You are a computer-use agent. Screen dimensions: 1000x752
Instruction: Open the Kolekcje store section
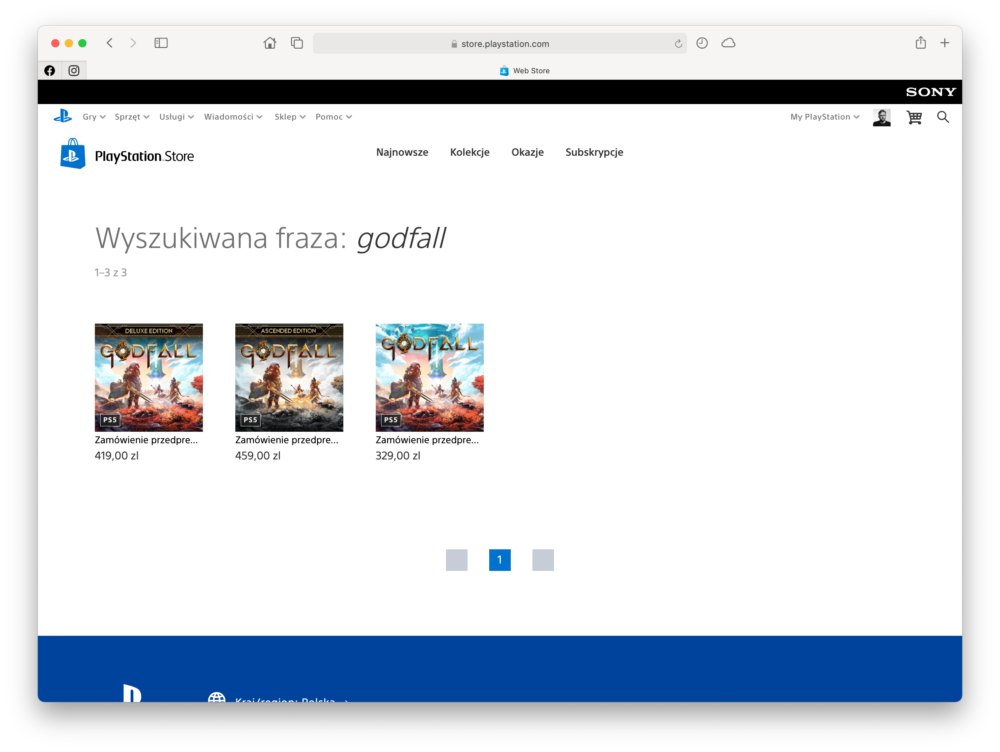(469, 152)
